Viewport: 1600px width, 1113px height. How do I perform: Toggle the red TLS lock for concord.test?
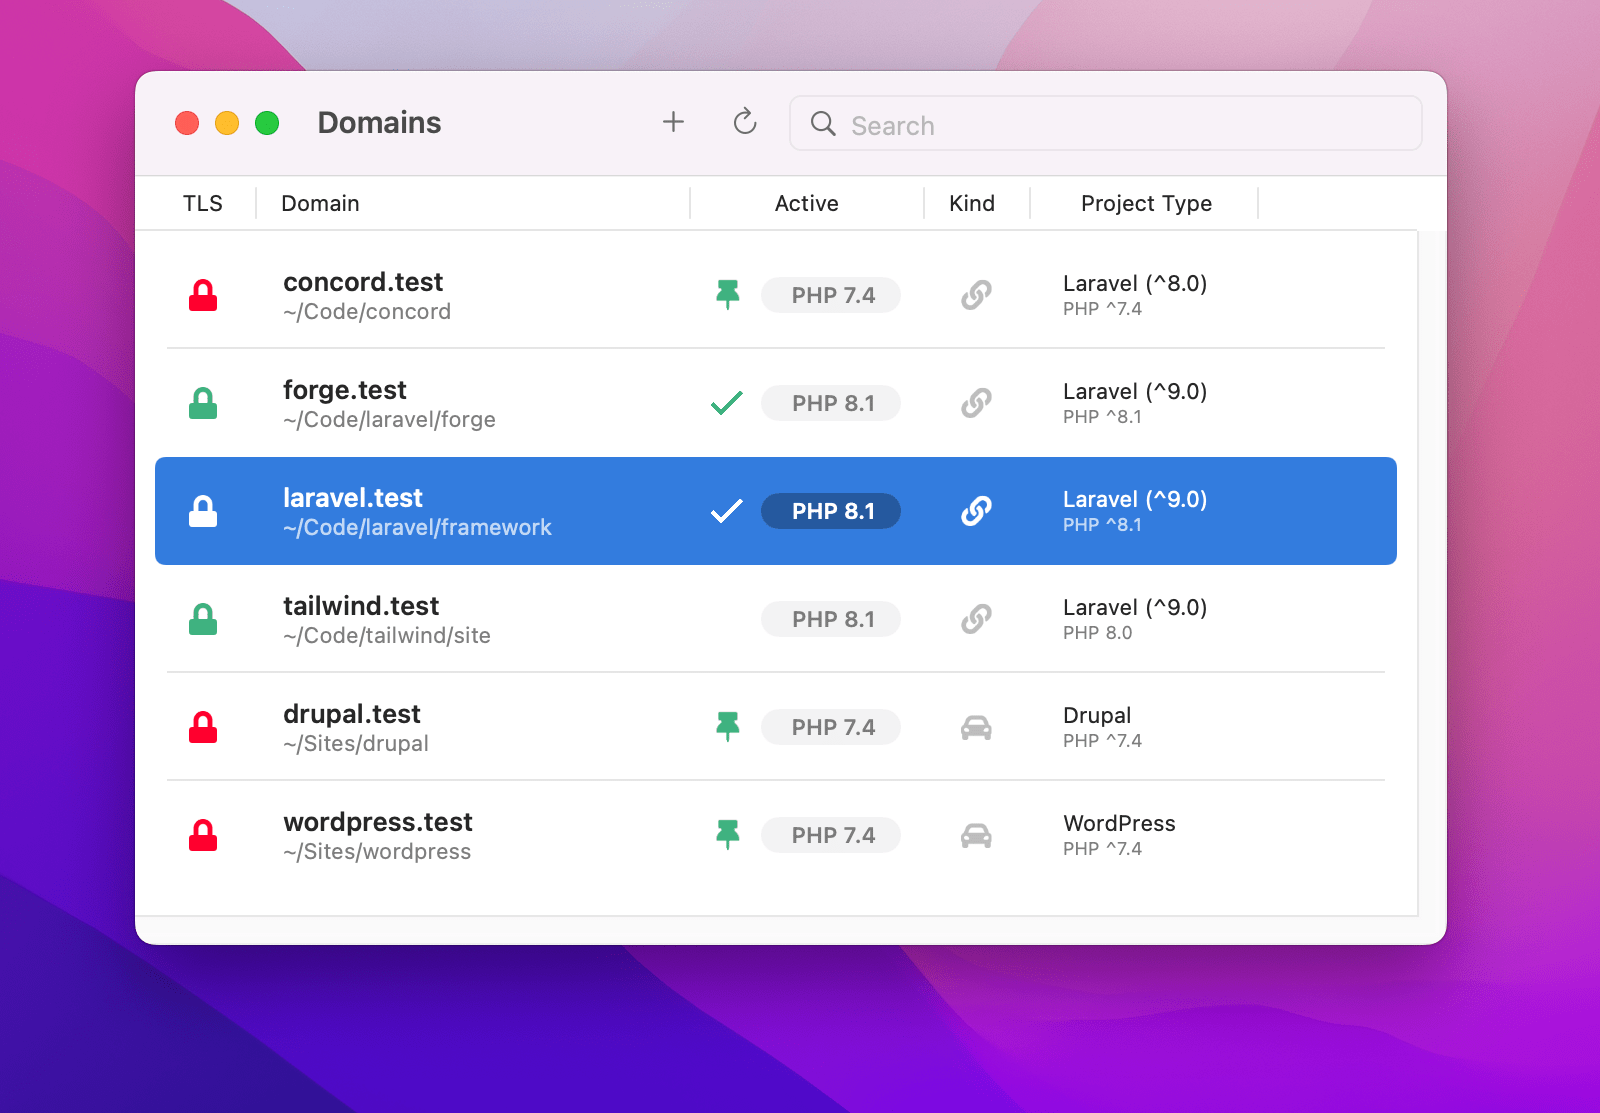coord(203,295)
